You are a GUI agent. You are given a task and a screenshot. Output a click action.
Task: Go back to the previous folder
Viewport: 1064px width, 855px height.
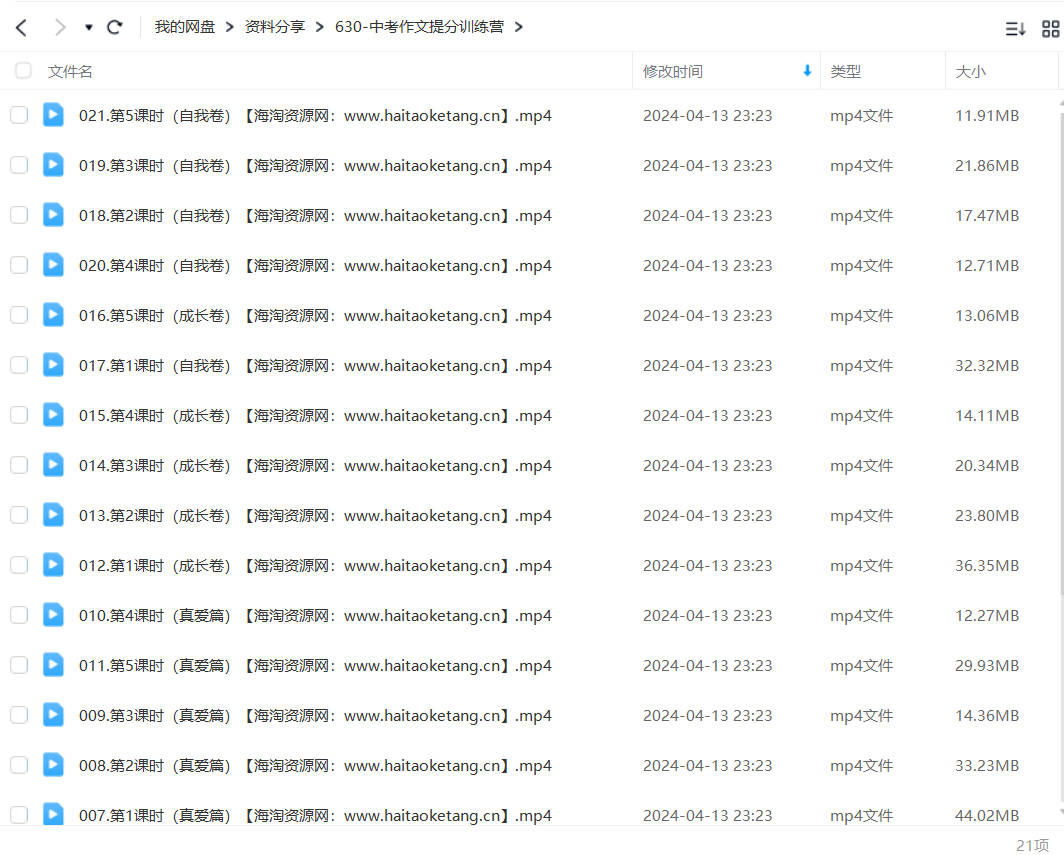tap(21, 28)
